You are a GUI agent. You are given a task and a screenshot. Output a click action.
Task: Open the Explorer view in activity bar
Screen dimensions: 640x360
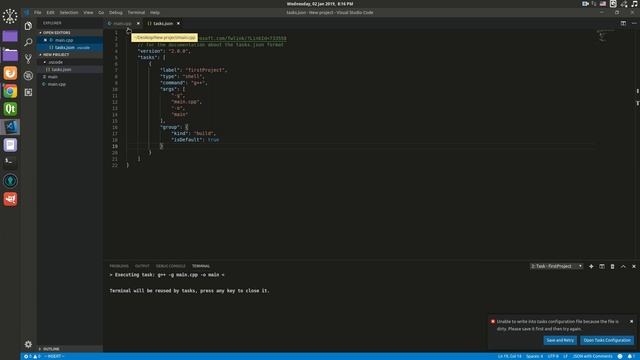pyautogui.click(x=28, y=26)
